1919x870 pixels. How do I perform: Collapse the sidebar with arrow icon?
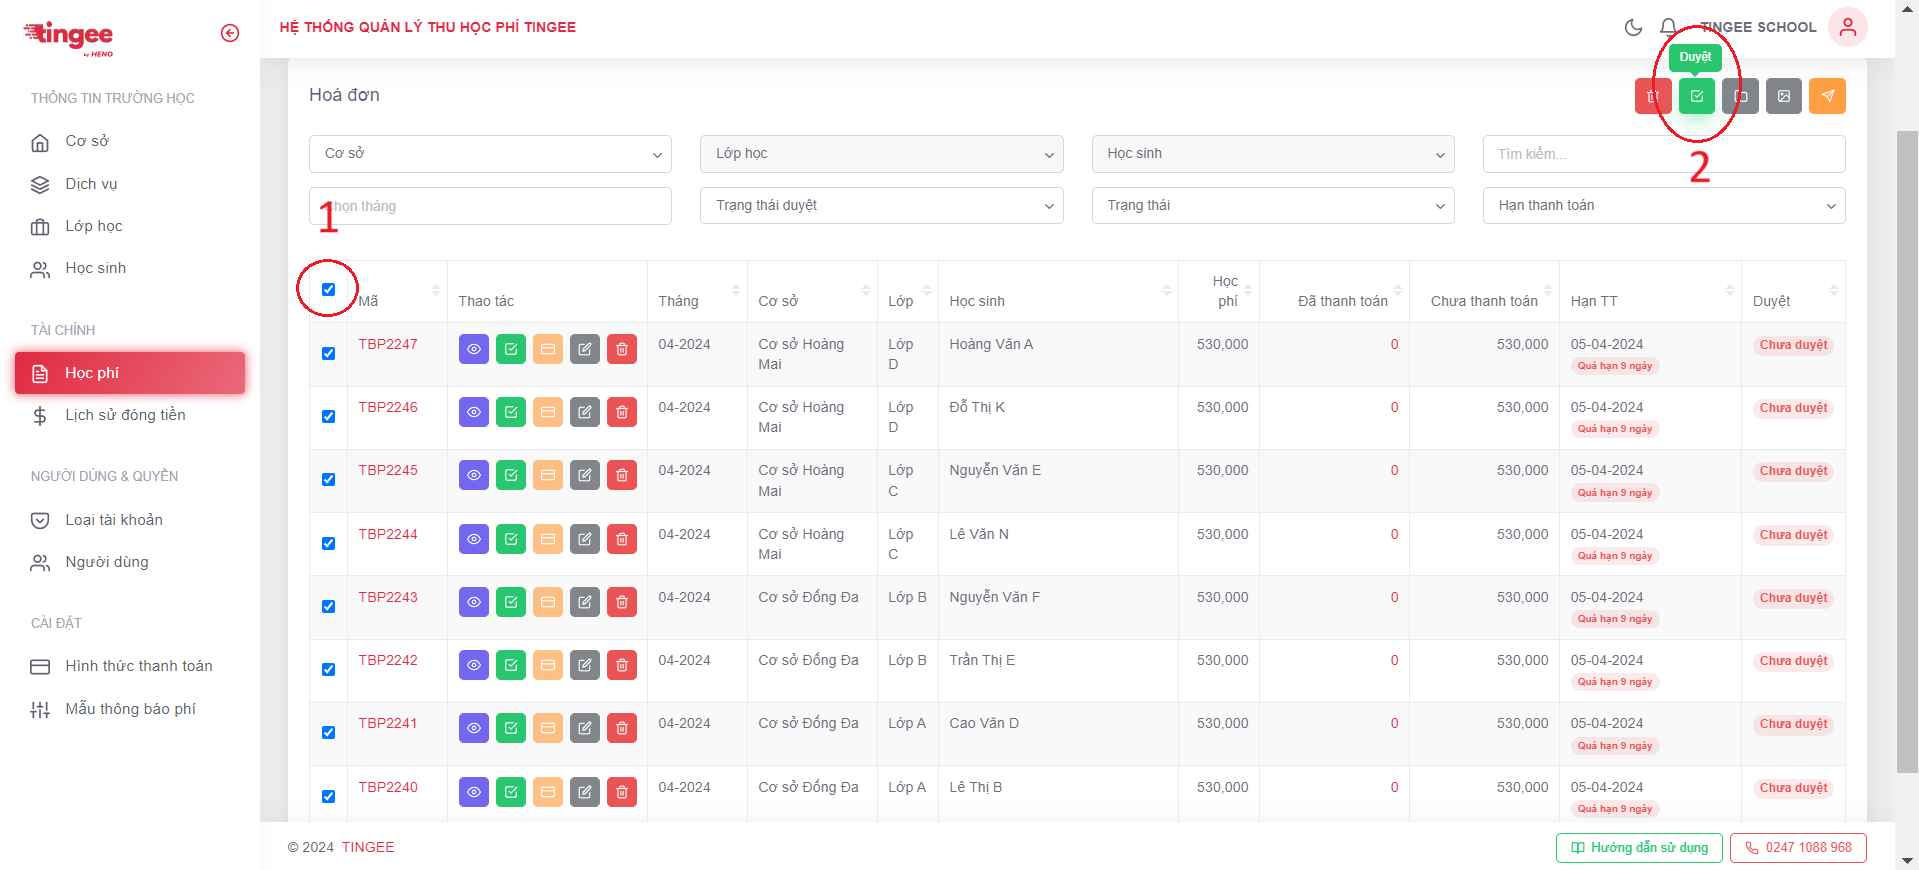click(x=230, y=33)
